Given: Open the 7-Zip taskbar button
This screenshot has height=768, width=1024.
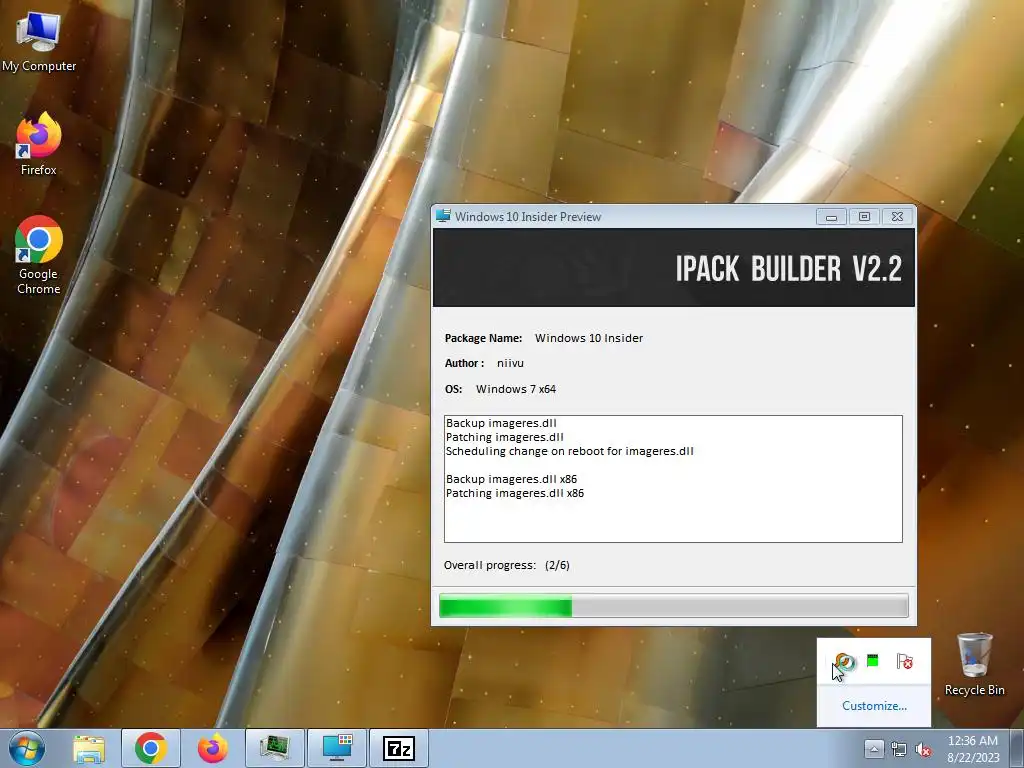Looking at the screenshot, I should [x=399, y=748].
